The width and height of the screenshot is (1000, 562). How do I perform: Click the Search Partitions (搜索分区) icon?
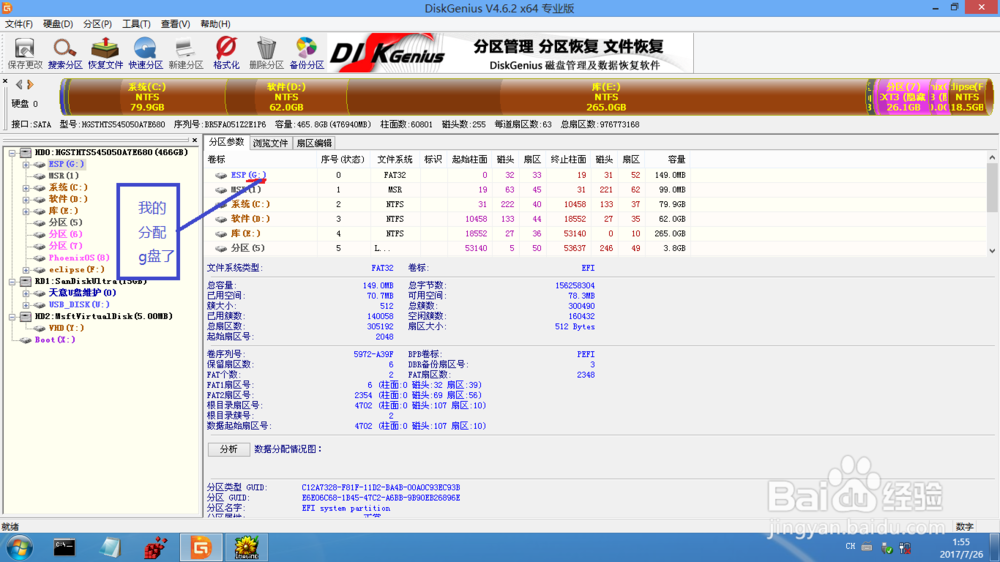pyautogui.click(x=65, y=53)
